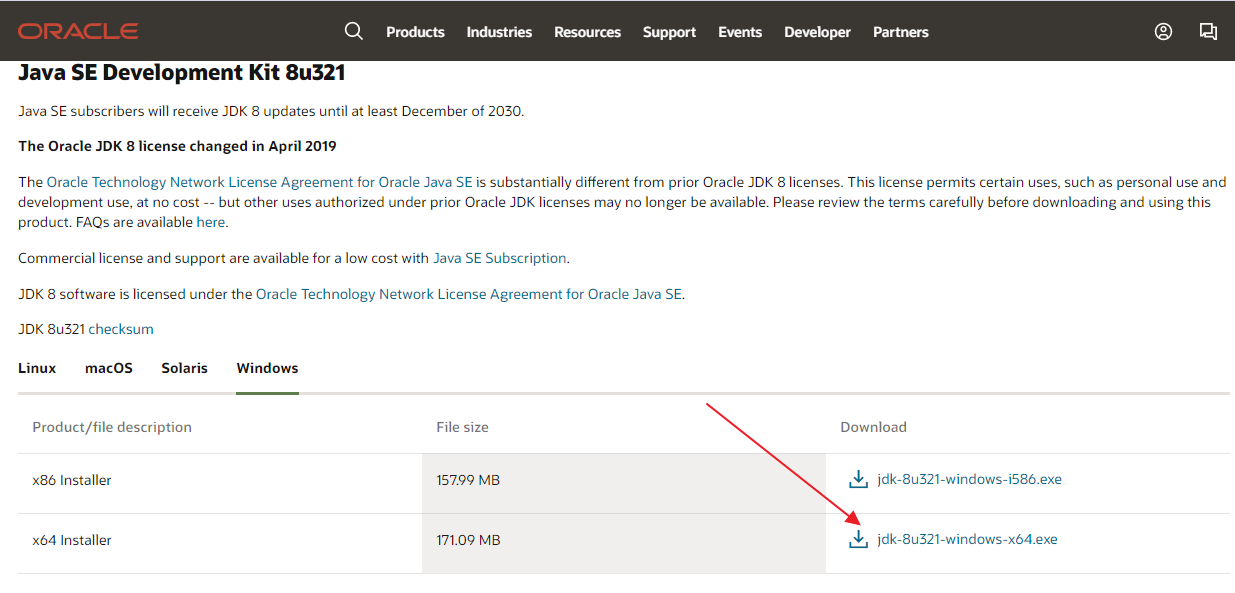1235x593 pixels.
Task: Open the Industries menu
Action: (499, 32)
